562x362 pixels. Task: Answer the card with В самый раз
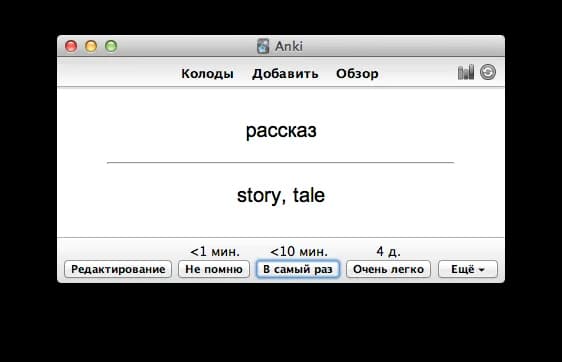coord(297,269)
